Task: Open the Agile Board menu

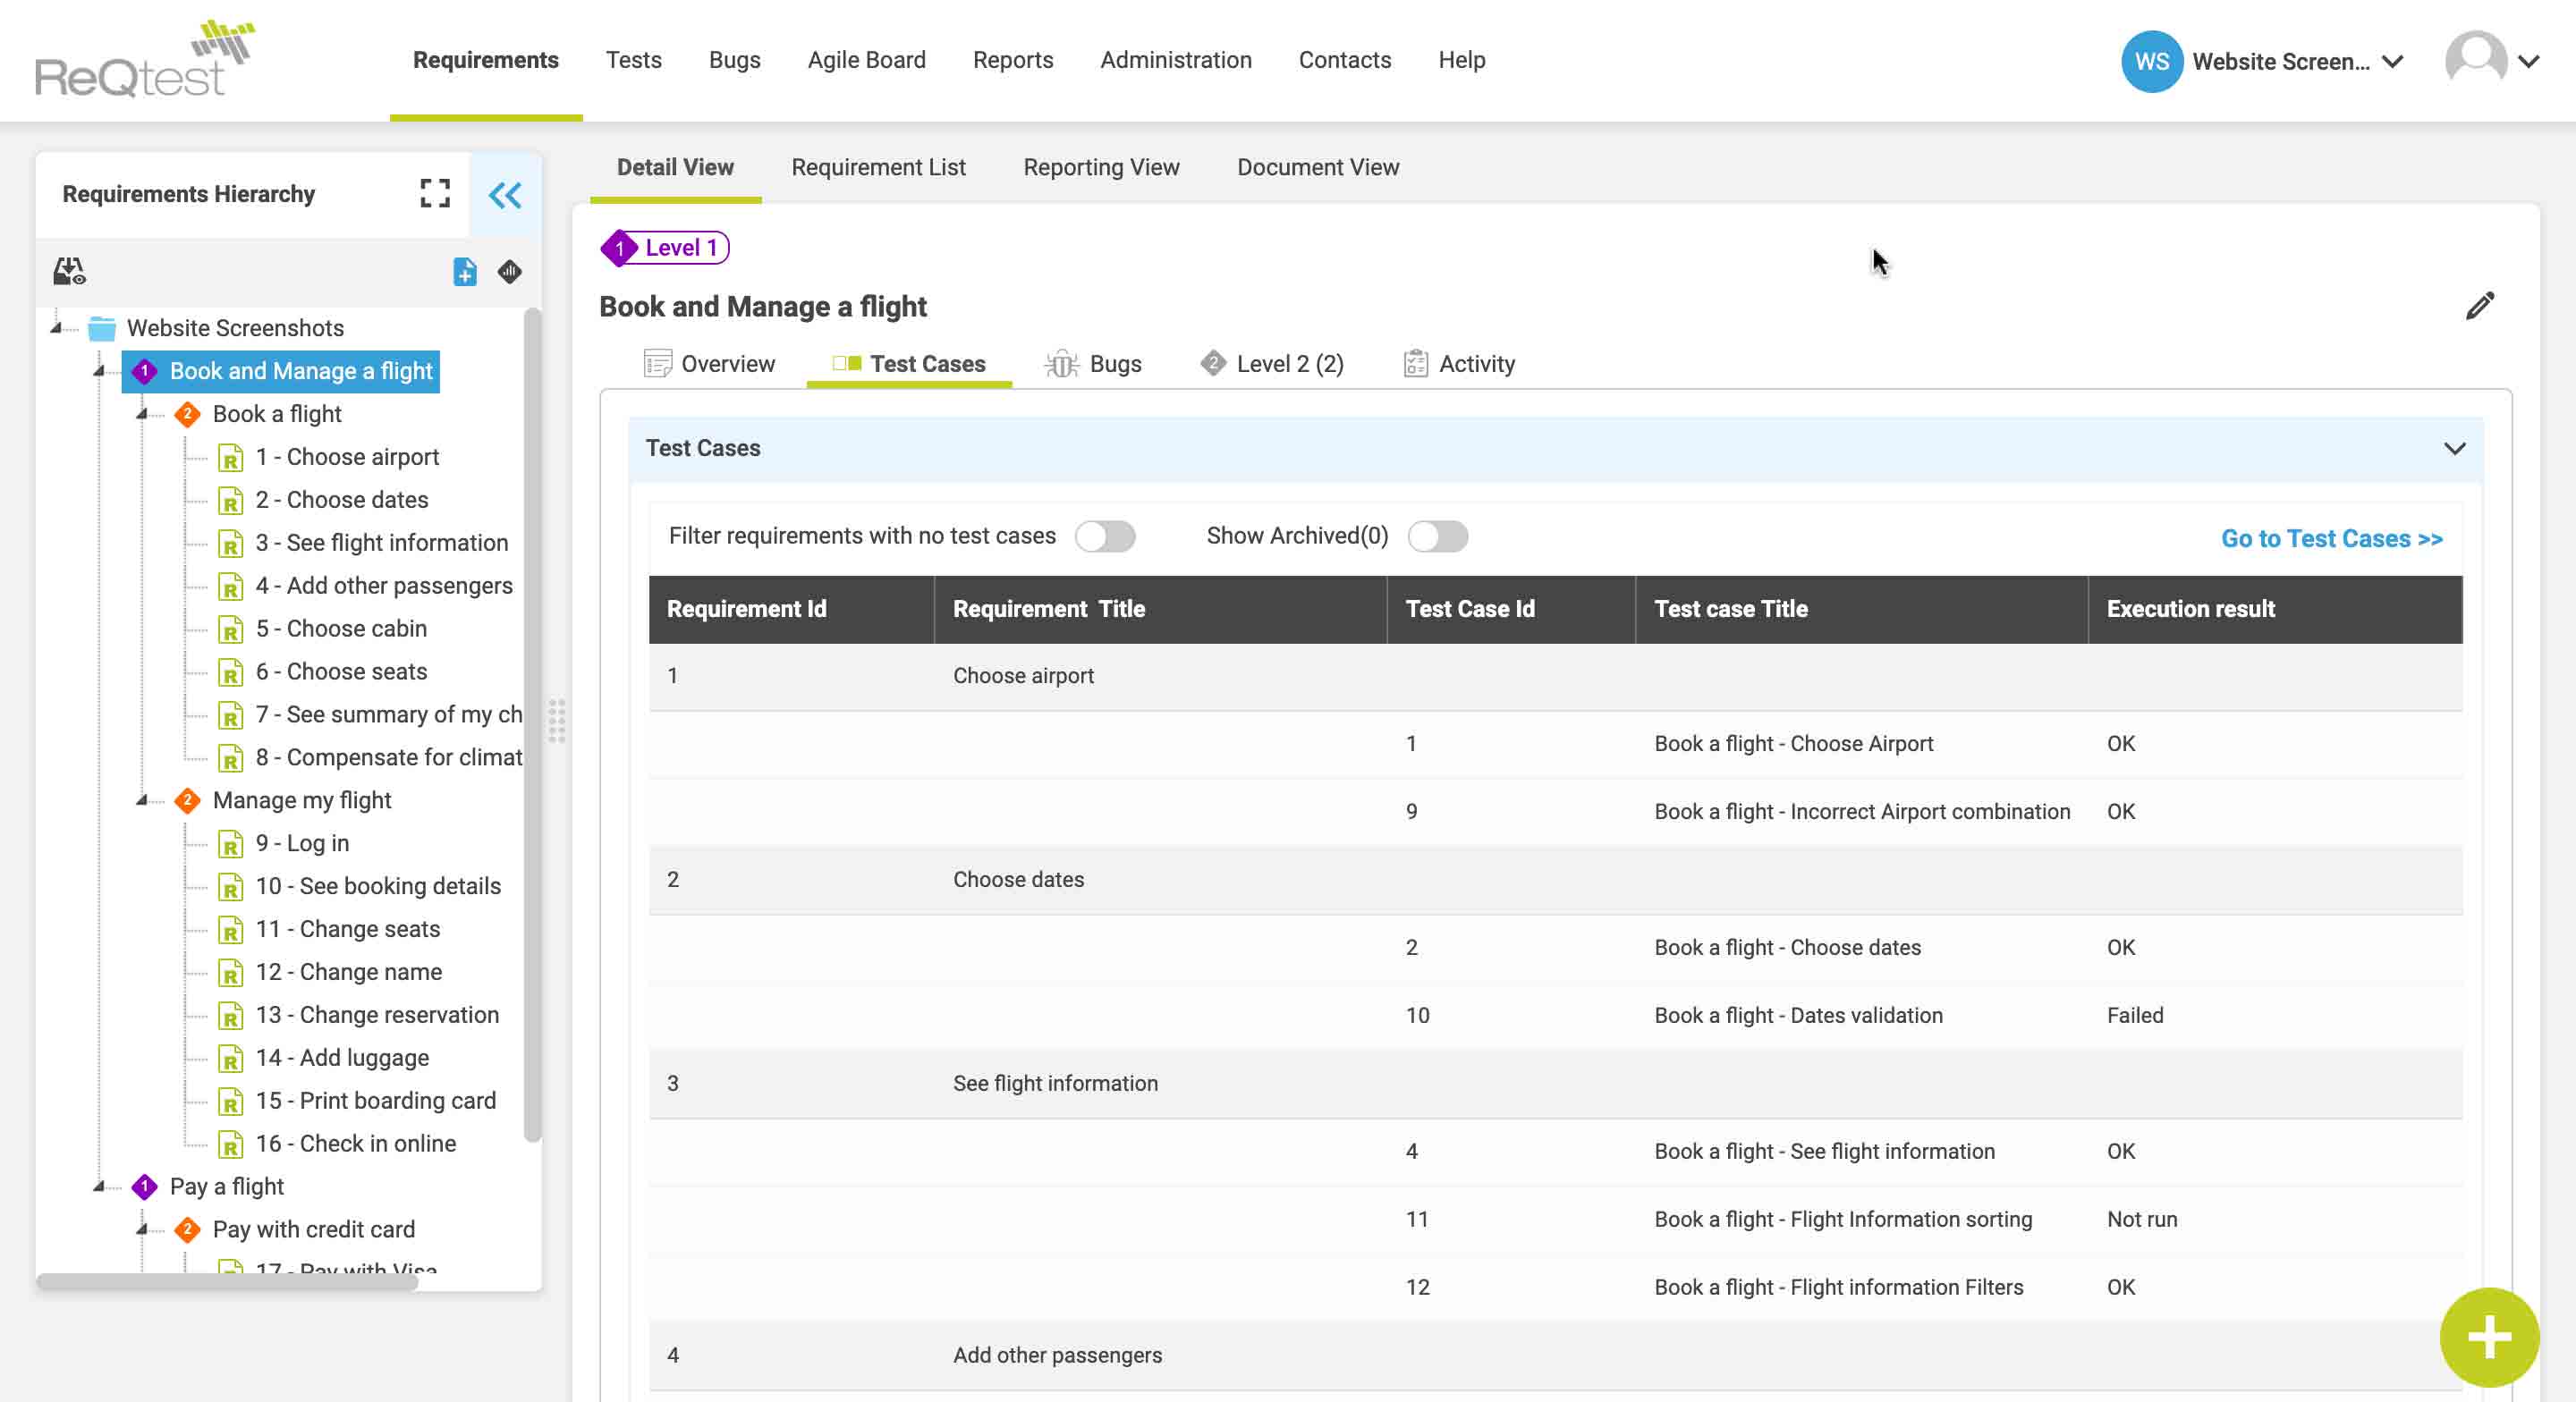Action: pyautogui.click(x=866, y=60)
